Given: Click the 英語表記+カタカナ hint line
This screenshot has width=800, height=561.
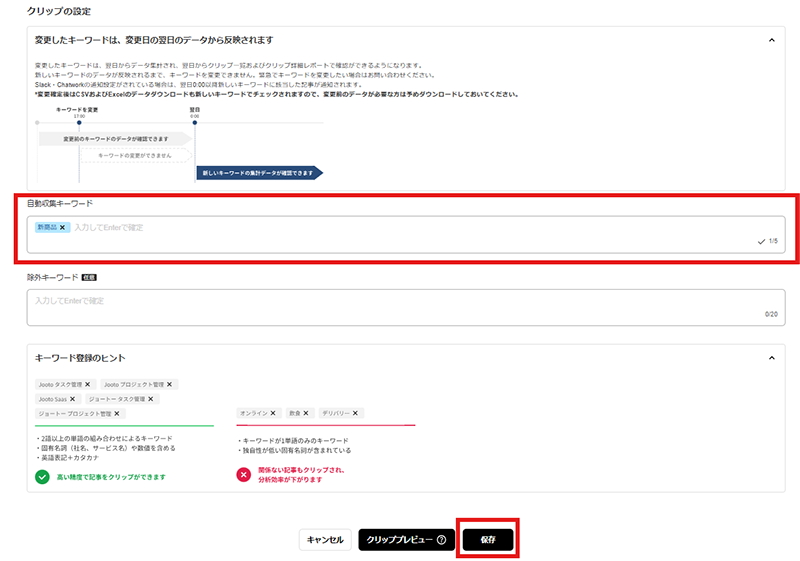Looking at the screenshot, I should [70, 457].
